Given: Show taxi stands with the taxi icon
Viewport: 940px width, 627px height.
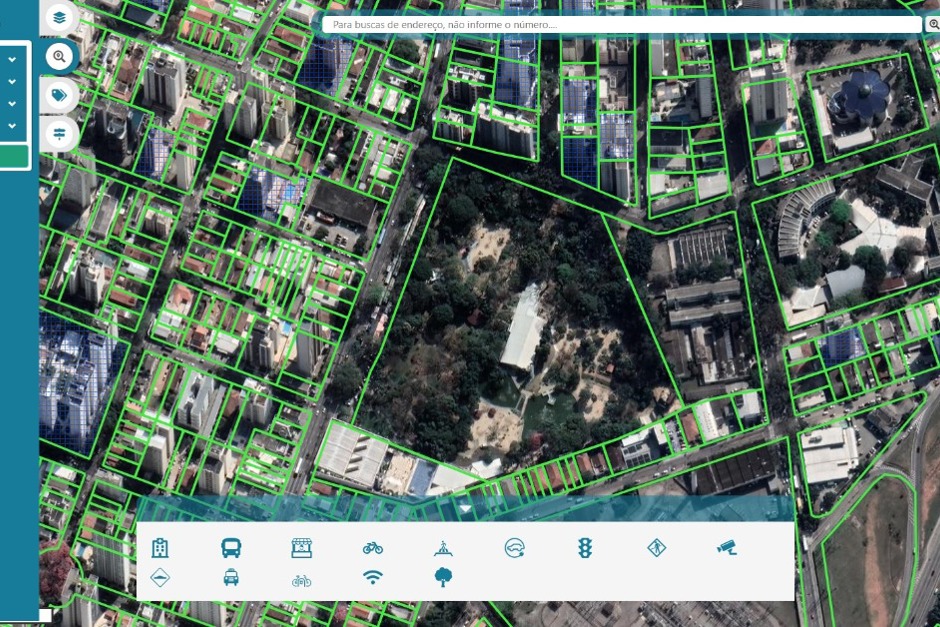Looking at the screenshot, I should coord(231,578).
